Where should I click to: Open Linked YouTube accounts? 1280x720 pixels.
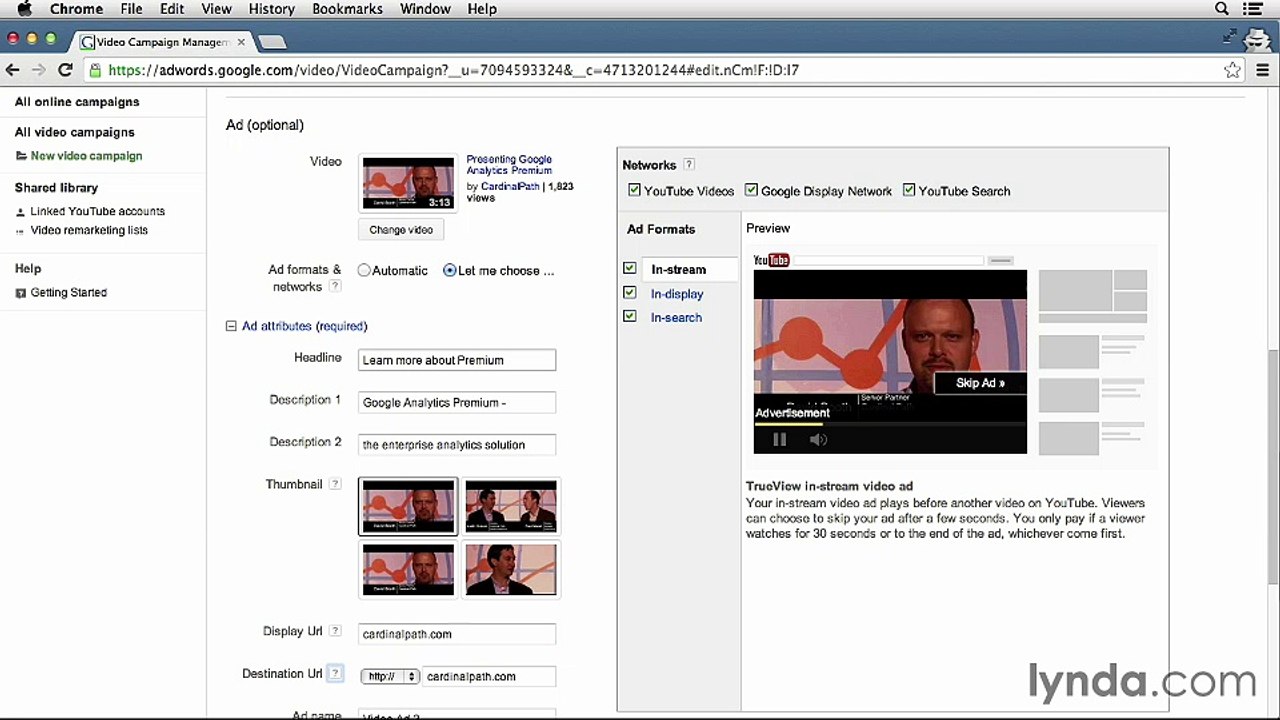tap(97, 211)
